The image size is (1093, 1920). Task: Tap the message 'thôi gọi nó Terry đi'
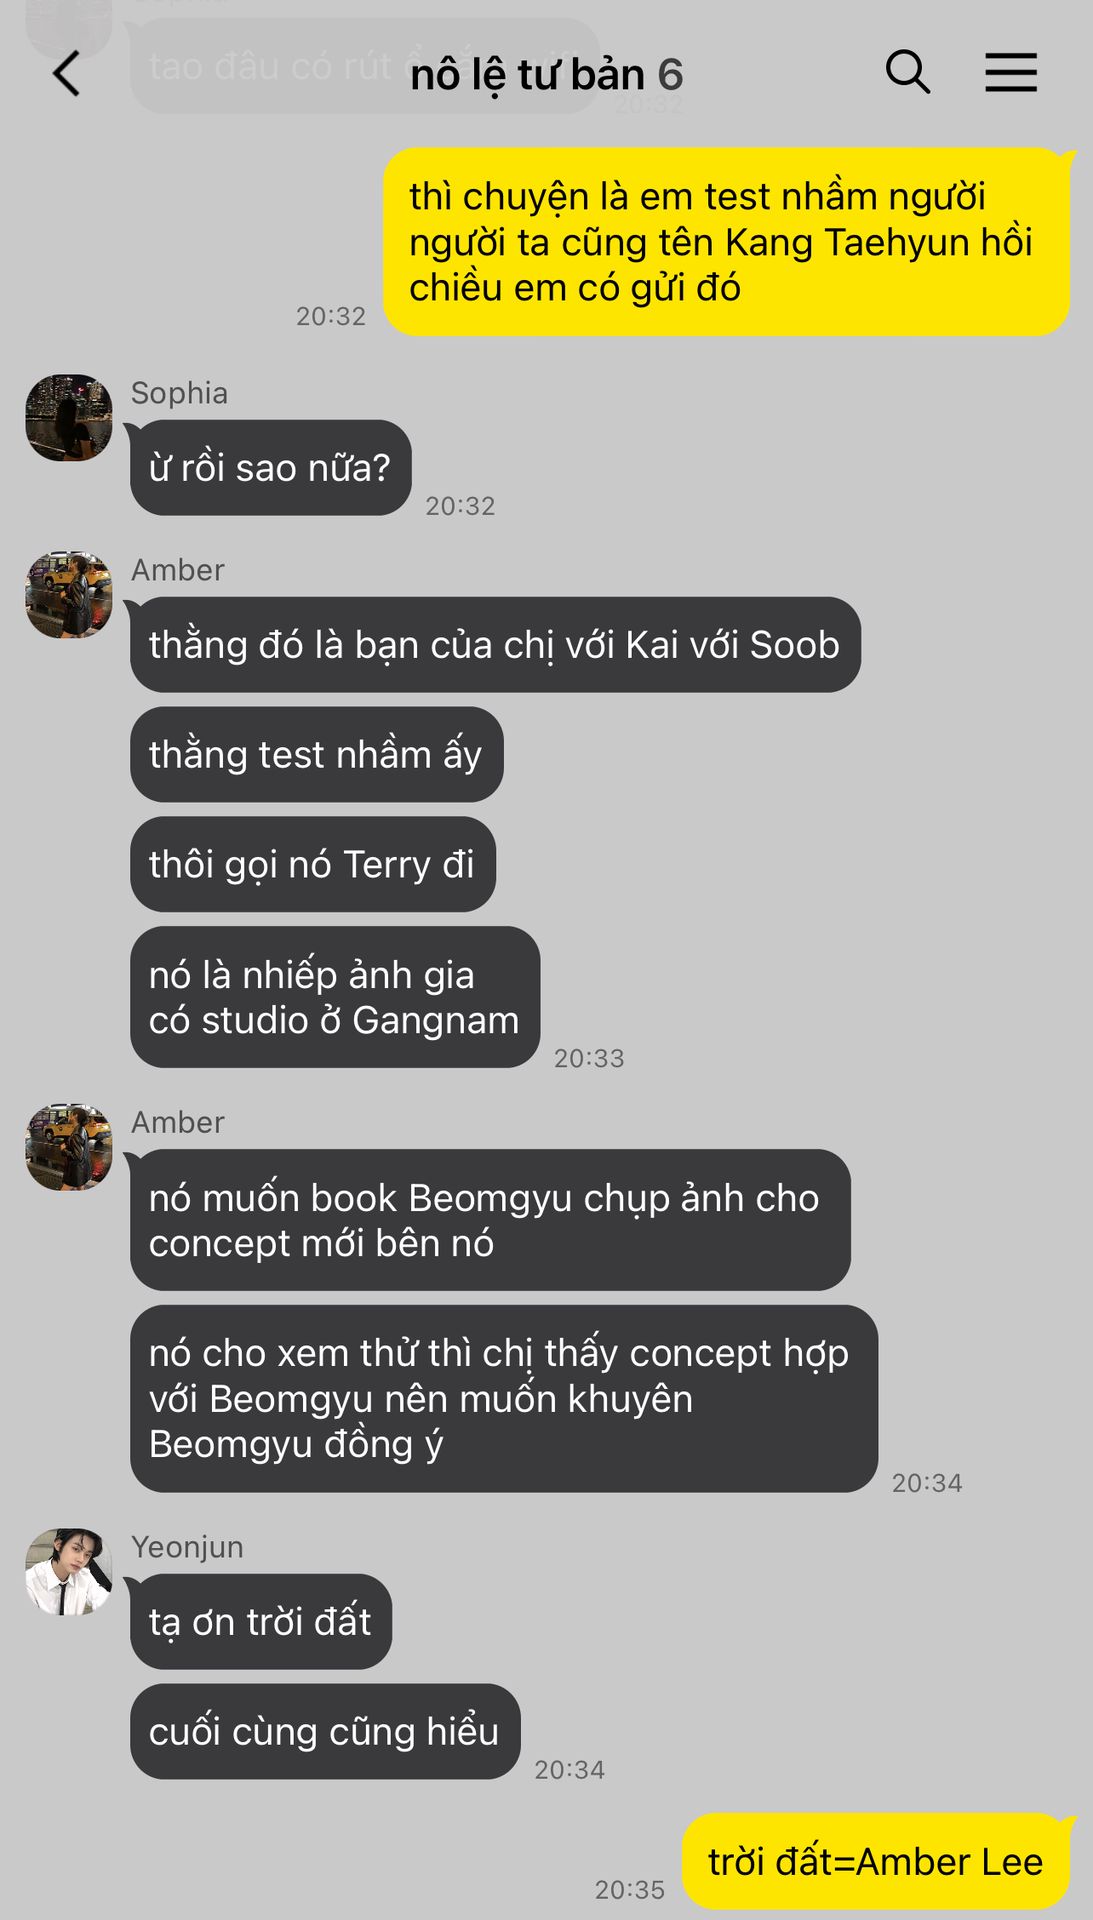click(312, 864)
